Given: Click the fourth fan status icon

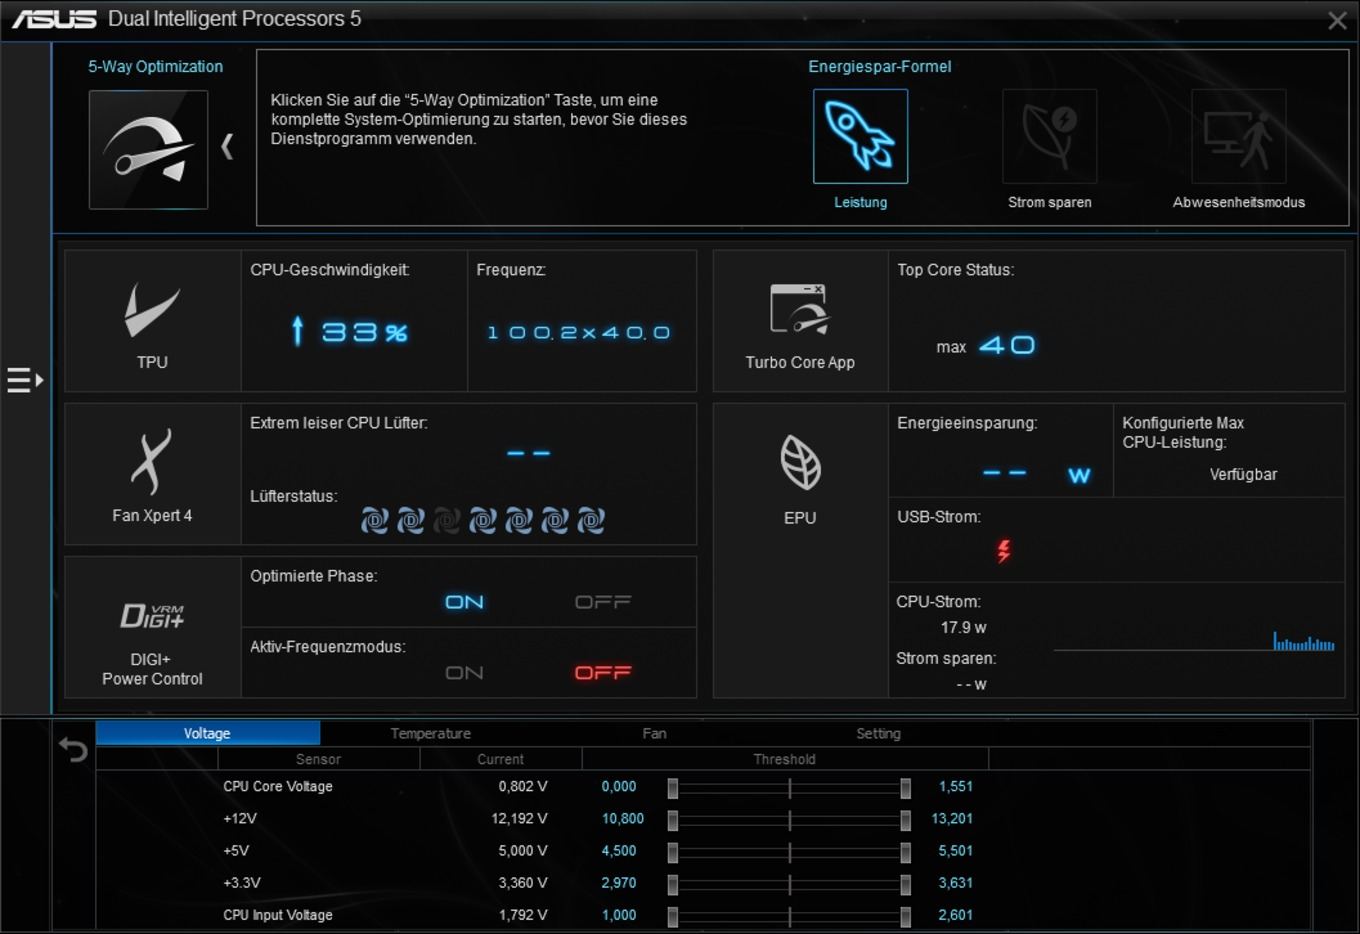Looking at the screenshot, I should [482, 520].
